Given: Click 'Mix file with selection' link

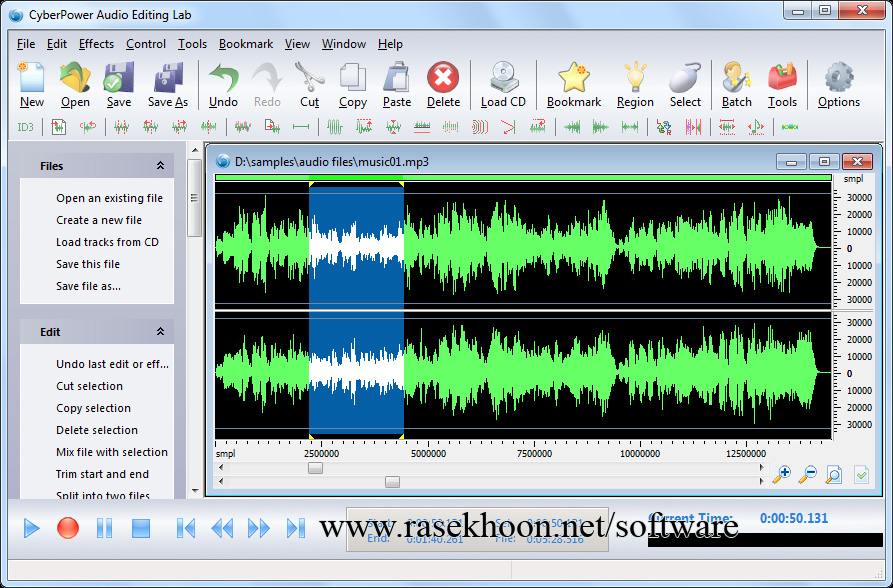Looking at the screenshot, I should click(x=112, y=452).
